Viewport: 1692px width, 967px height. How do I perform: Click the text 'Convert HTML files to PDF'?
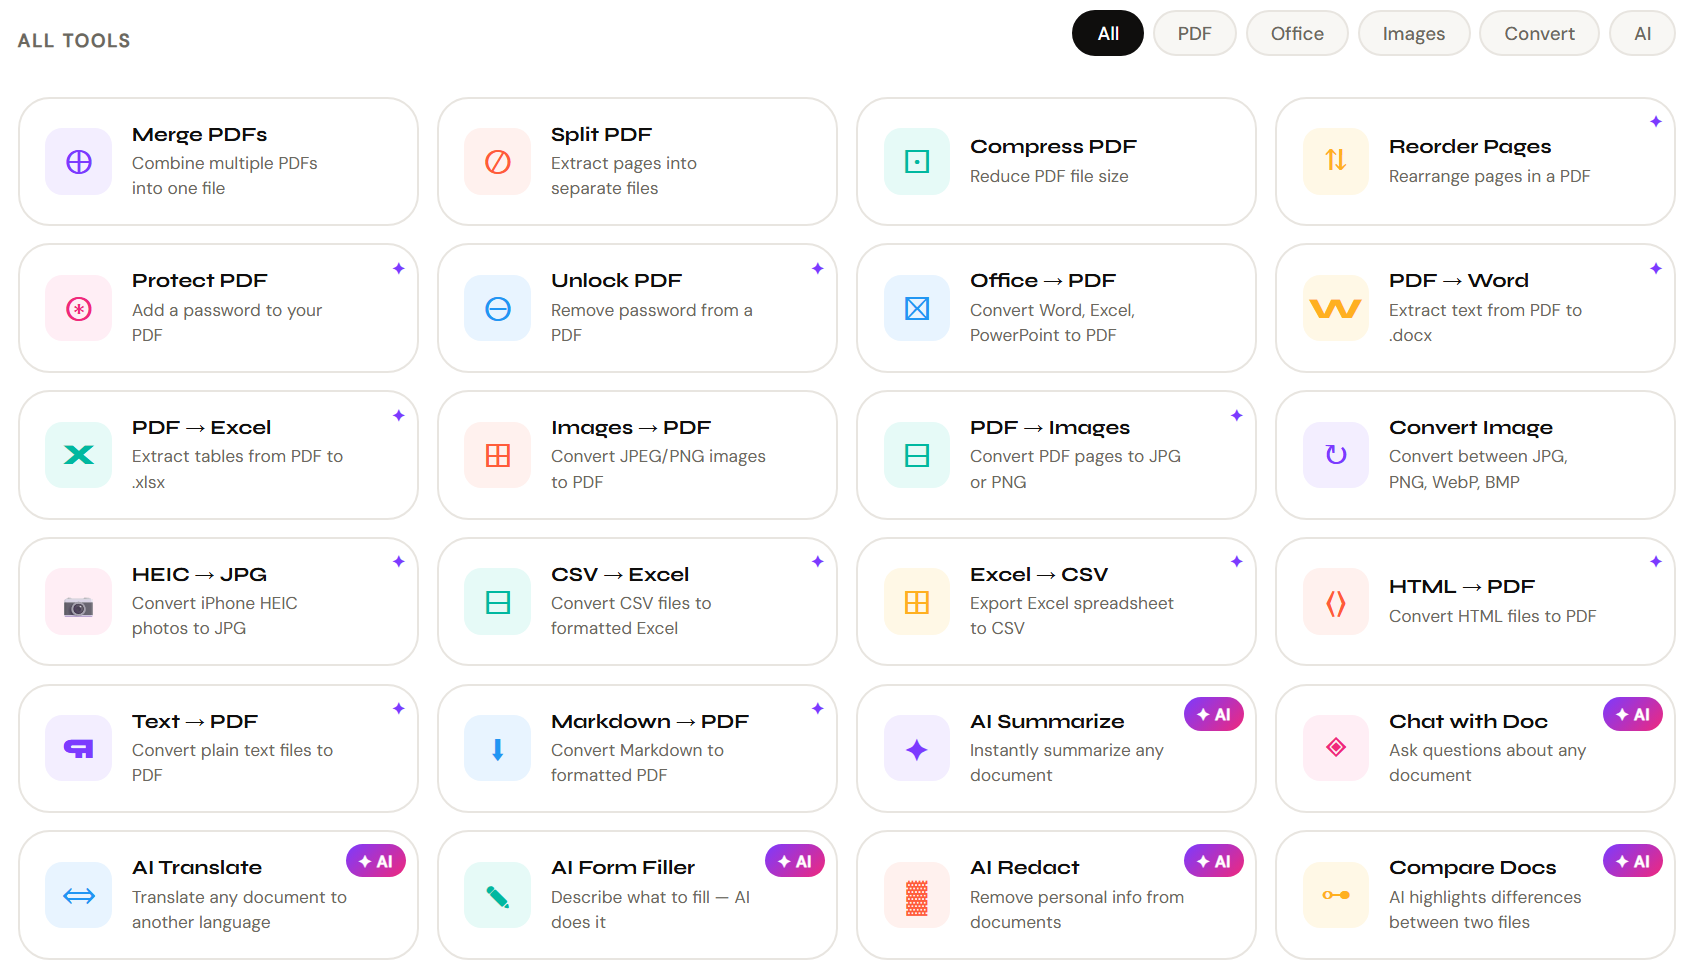[x=1492, y=616]
